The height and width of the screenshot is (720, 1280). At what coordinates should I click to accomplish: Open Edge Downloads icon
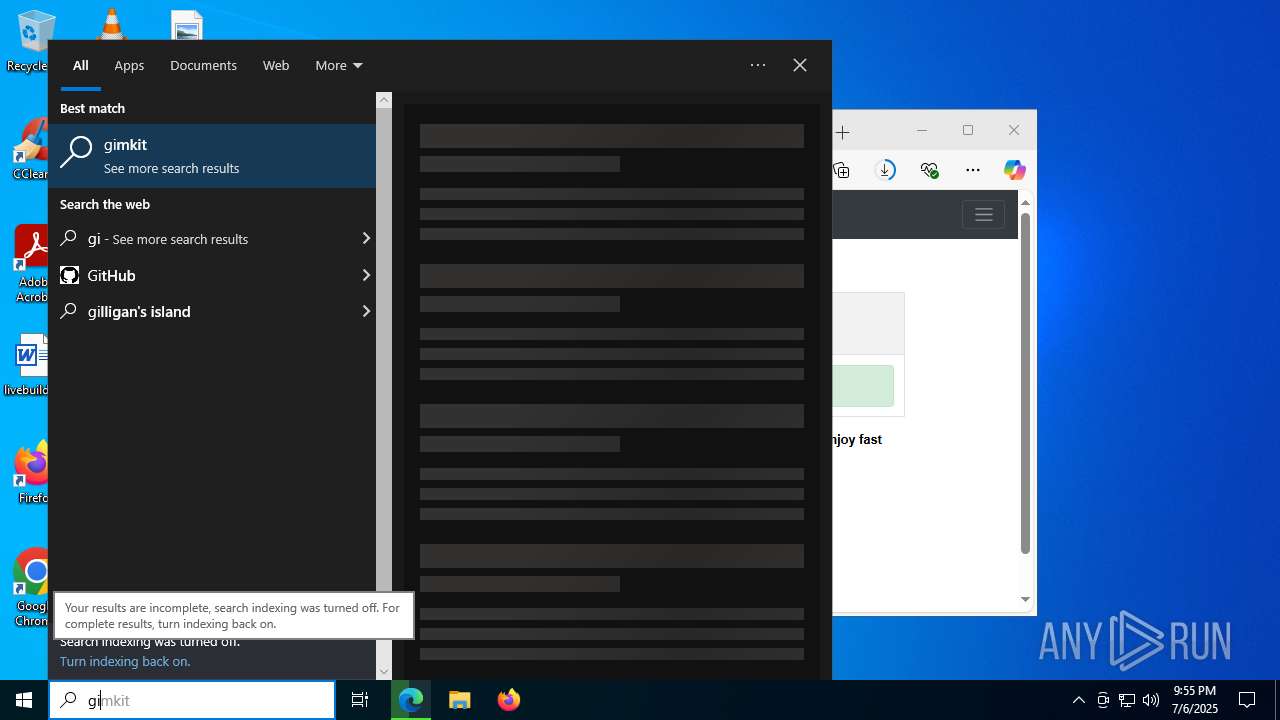(885, 170)
